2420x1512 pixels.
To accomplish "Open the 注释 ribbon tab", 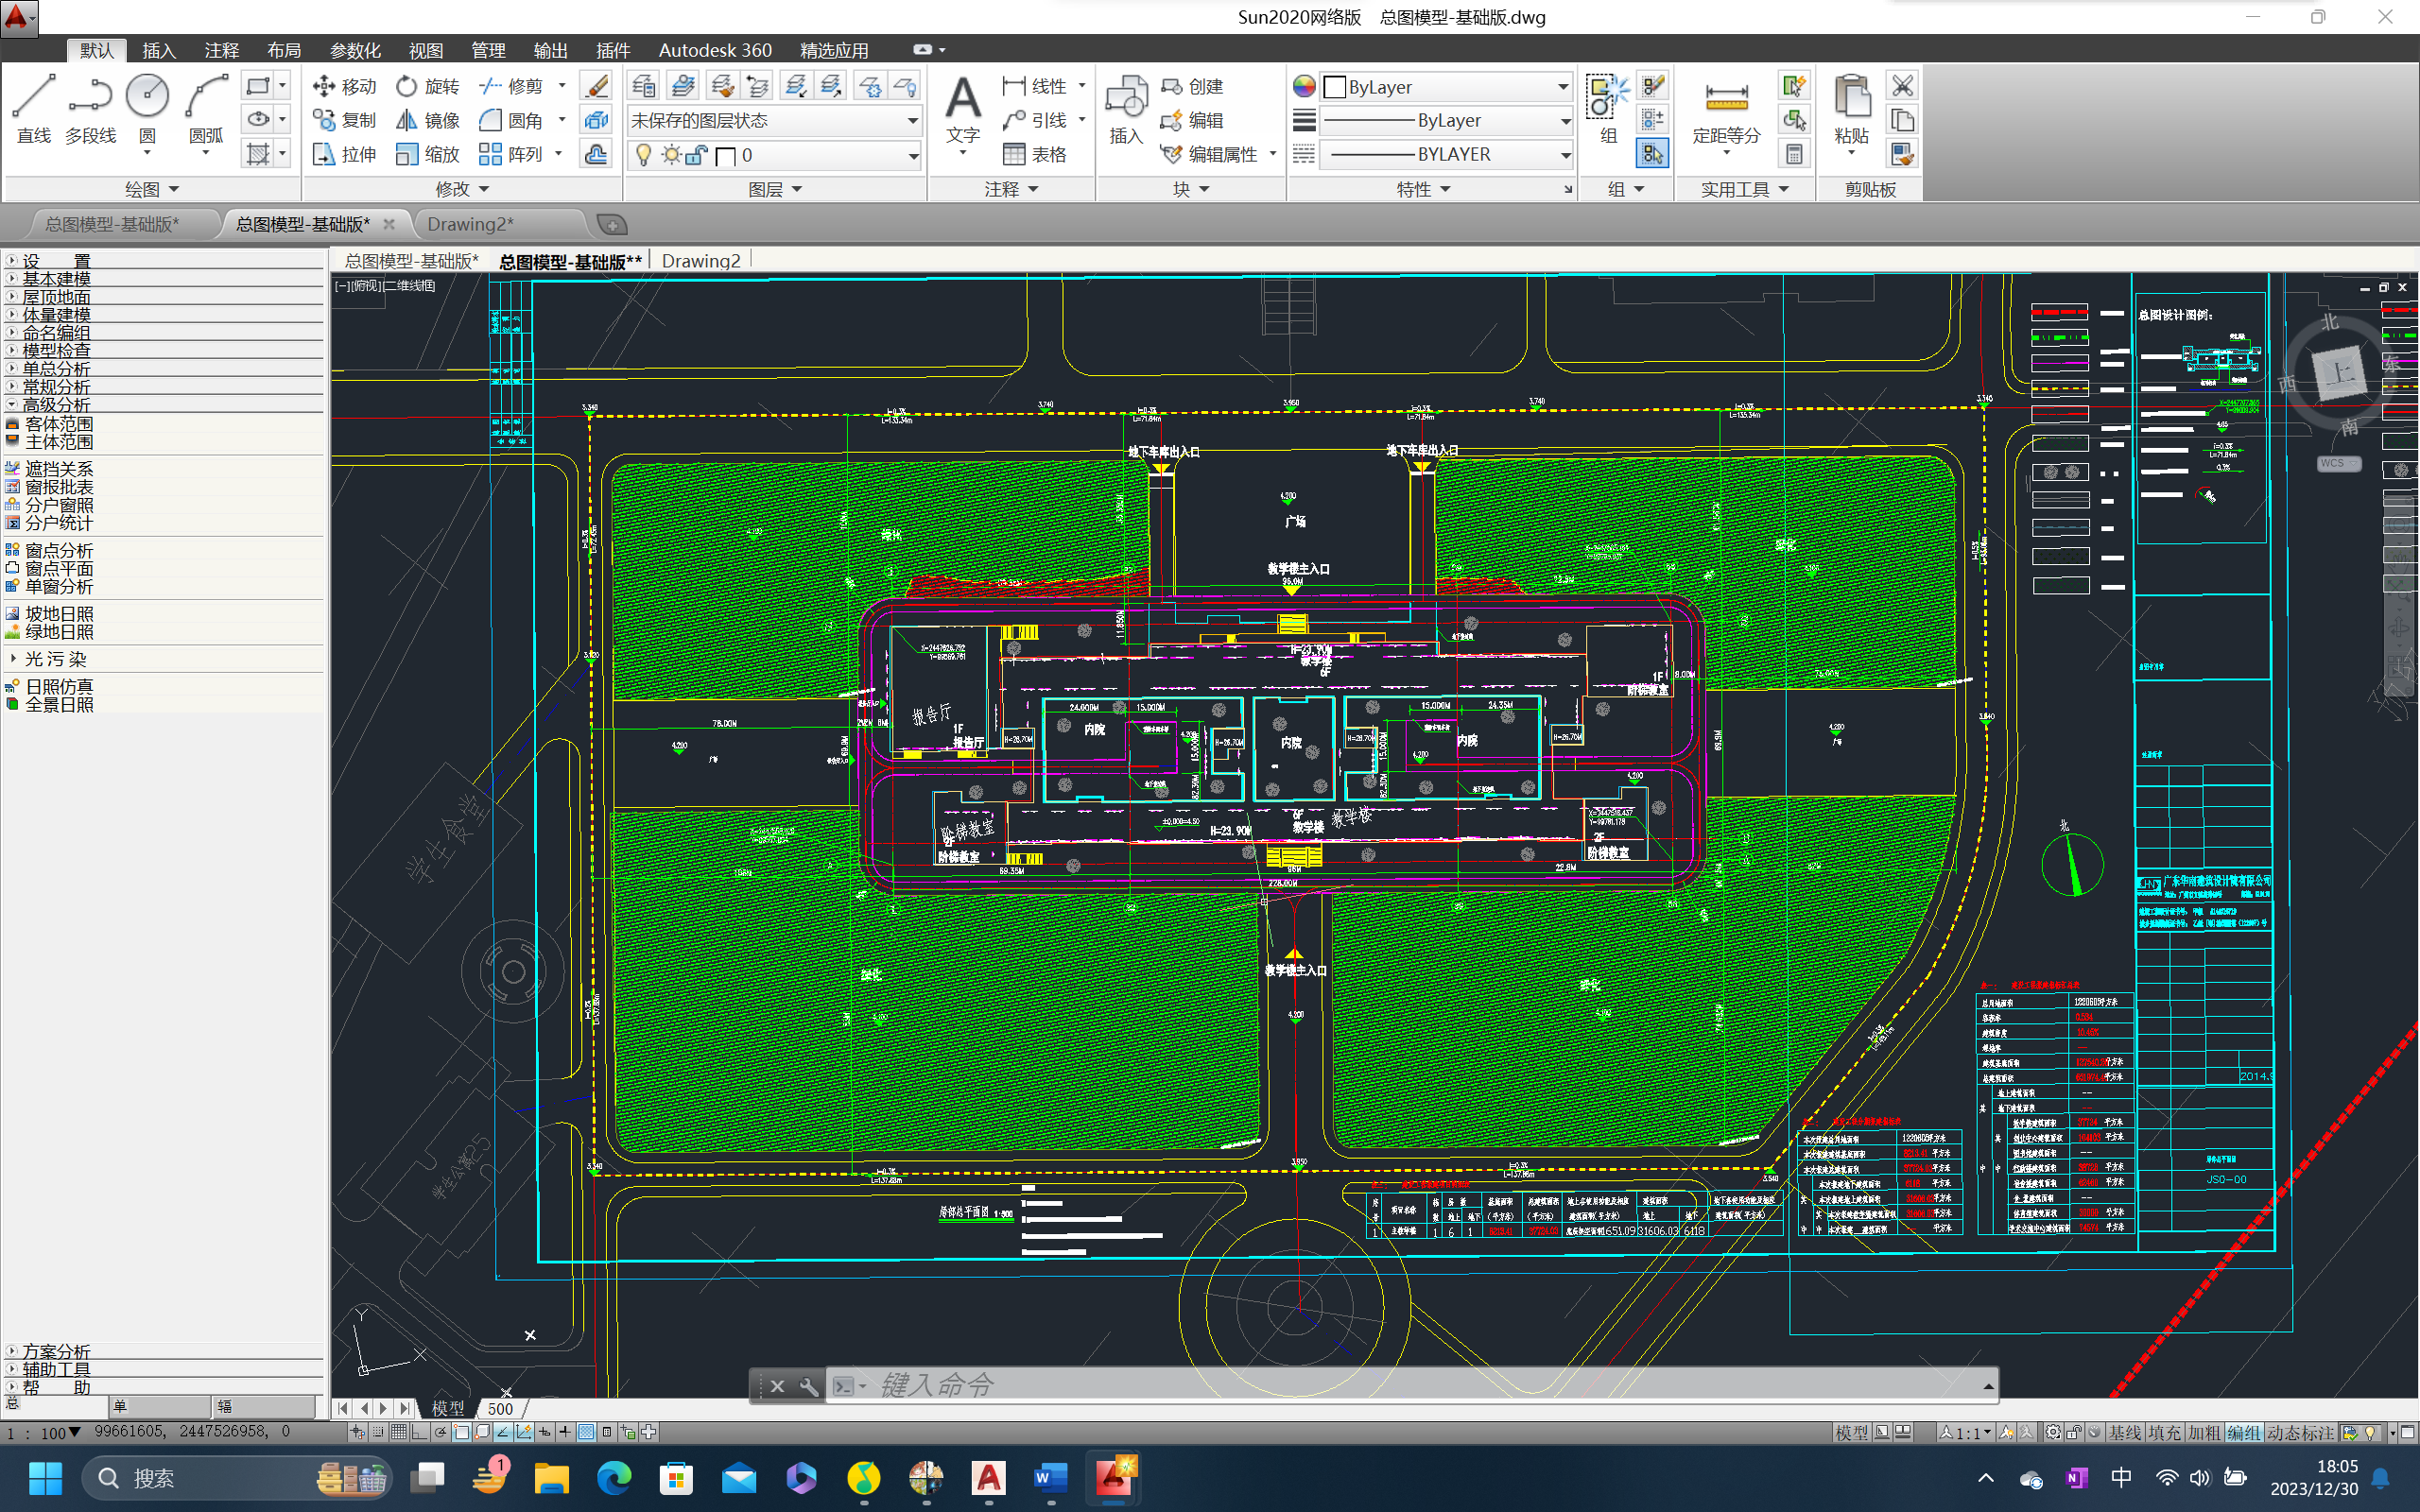I will coord(221,50).
